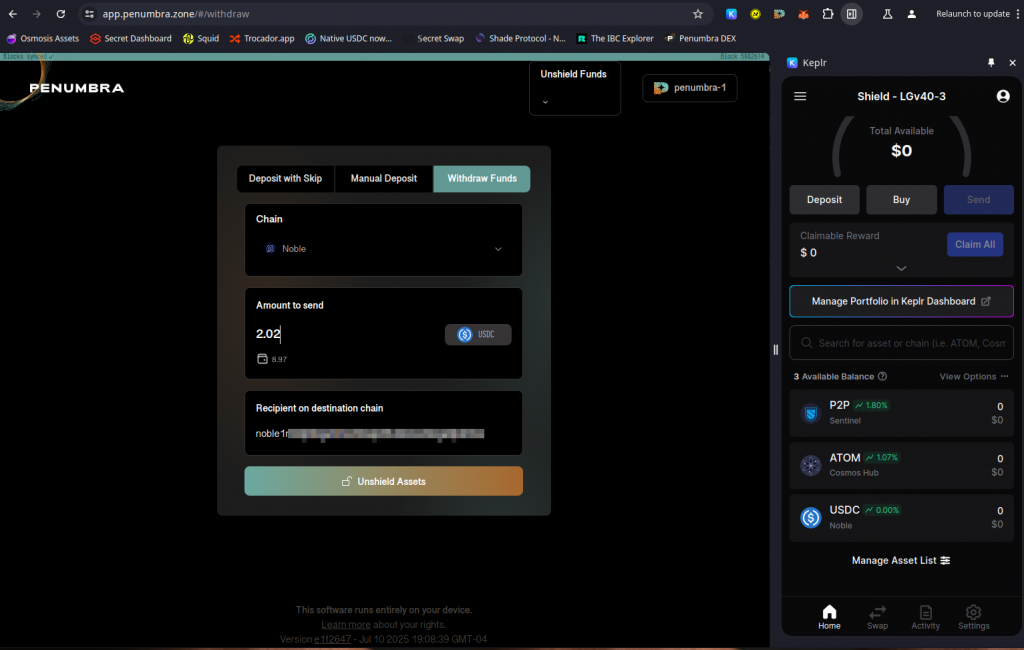Reload the Penumbra page
This screenshot has height=650, width=1024.
[61, 14]
